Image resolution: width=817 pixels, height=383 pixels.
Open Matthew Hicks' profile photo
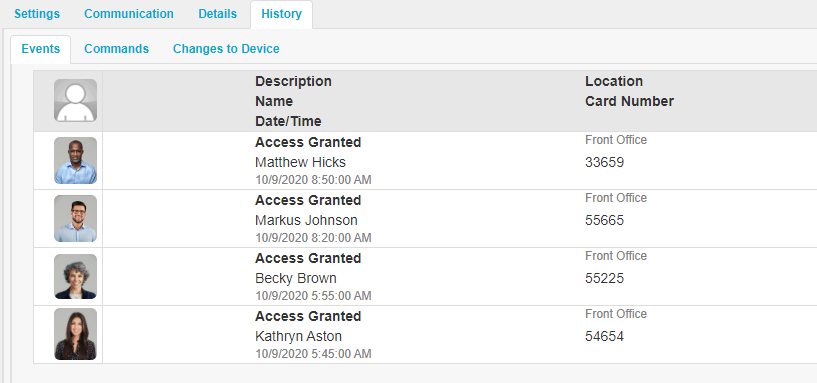click(x=75, y=160)
